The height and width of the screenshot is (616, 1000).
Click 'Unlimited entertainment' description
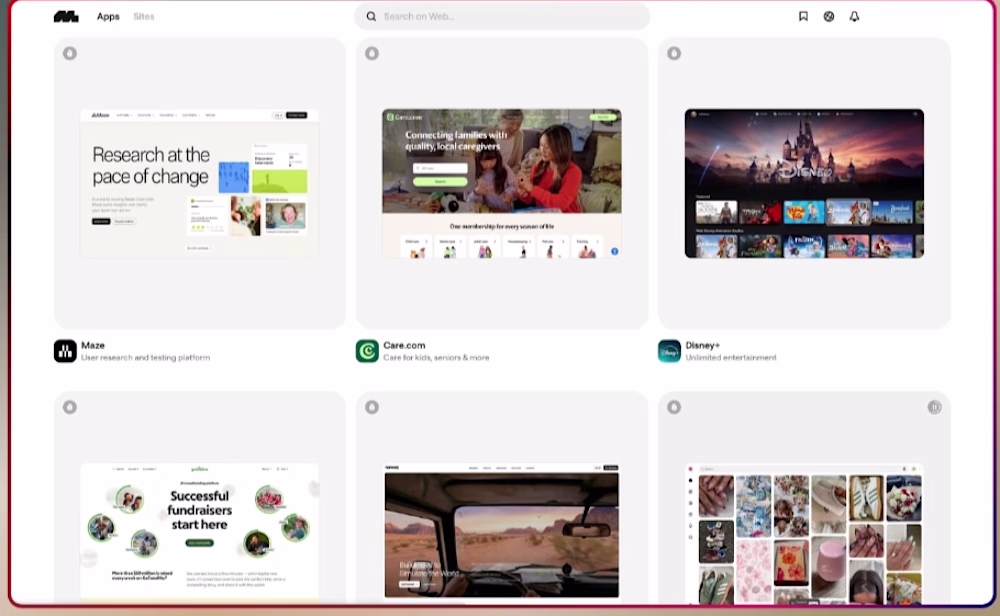[731, 358]
